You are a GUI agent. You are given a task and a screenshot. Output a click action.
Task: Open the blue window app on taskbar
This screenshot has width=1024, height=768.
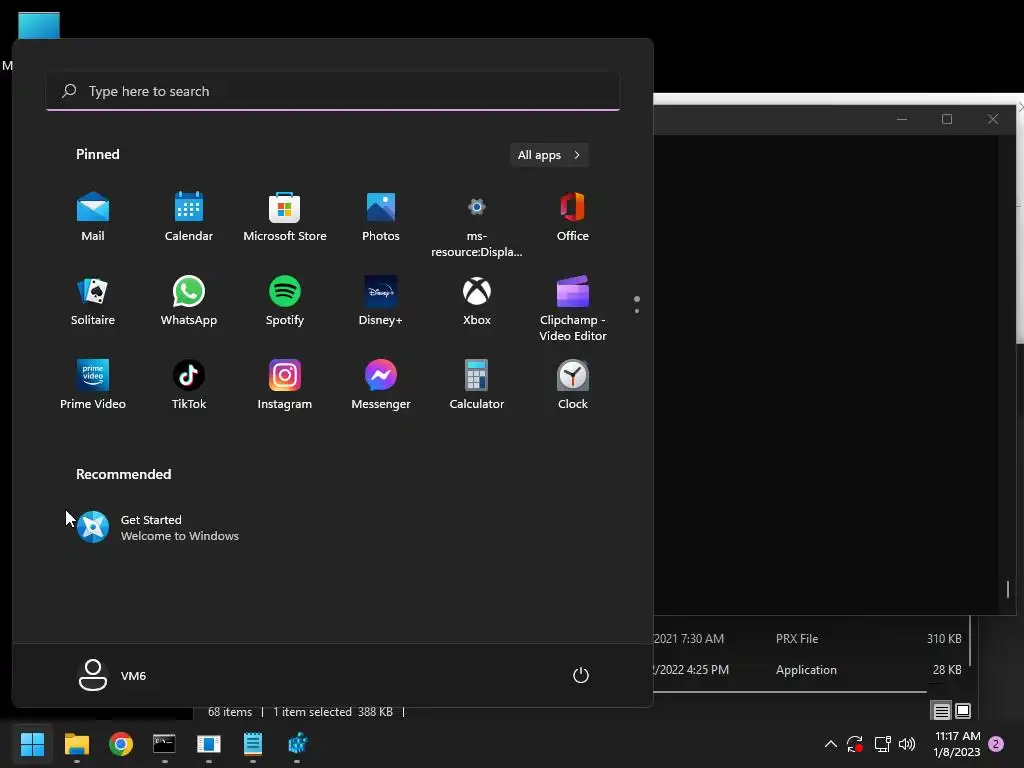coord(209,744)
